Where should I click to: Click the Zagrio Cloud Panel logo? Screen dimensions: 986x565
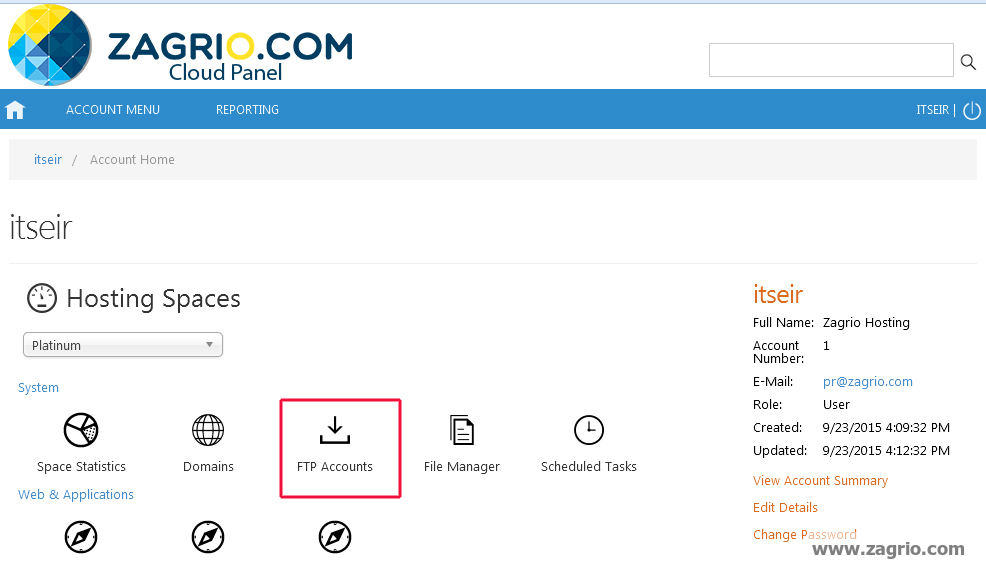tap(180, 45)
